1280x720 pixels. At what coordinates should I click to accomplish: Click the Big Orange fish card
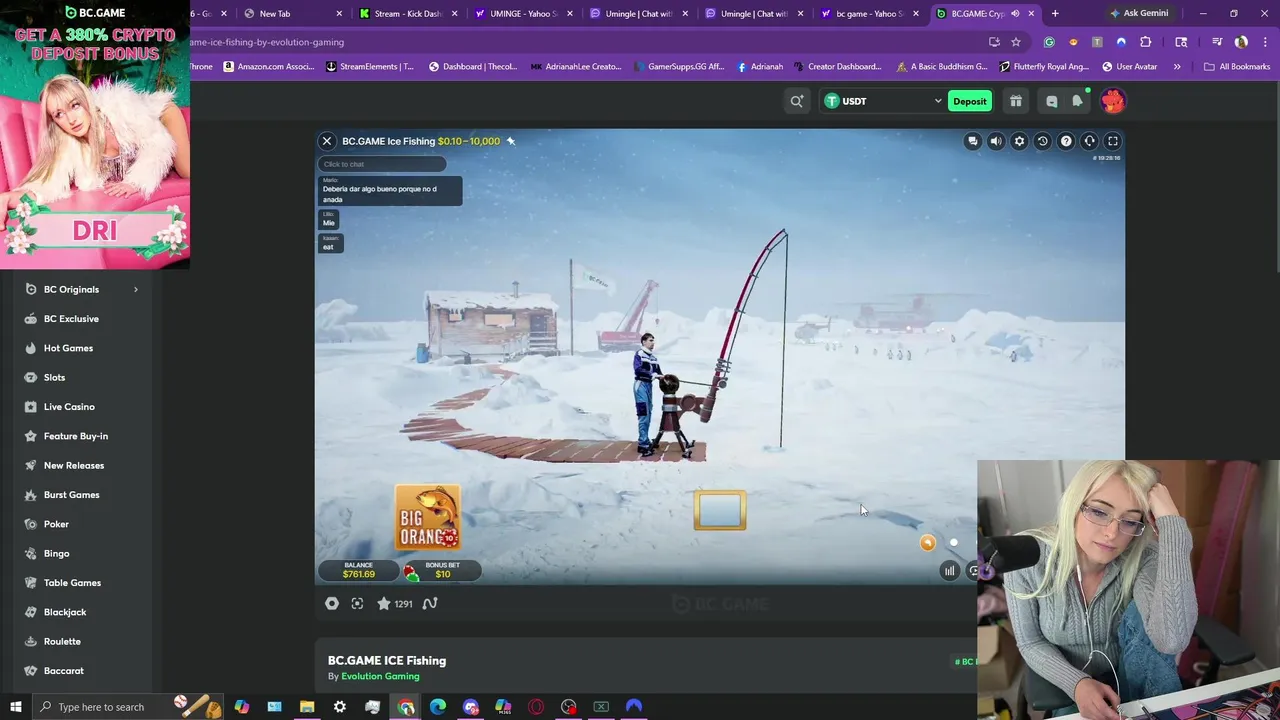click(428, 518)
